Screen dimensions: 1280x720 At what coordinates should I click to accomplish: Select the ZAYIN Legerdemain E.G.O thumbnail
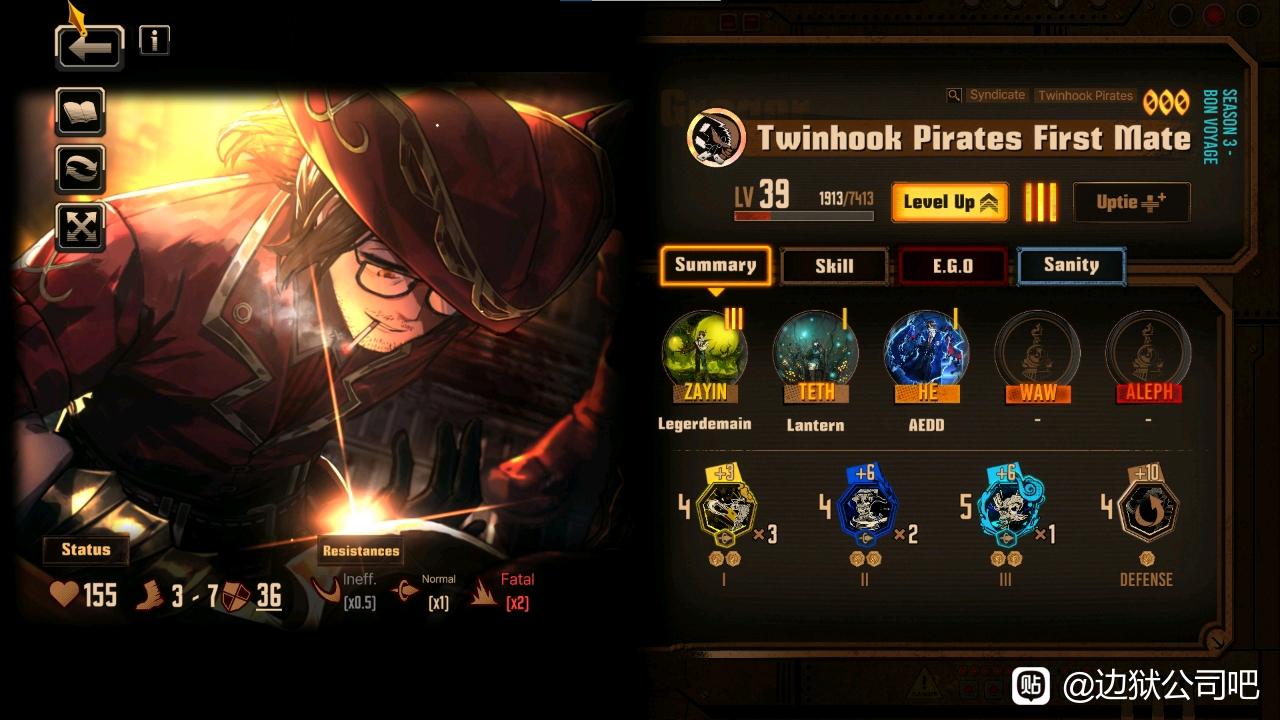[x=705, y=355]
